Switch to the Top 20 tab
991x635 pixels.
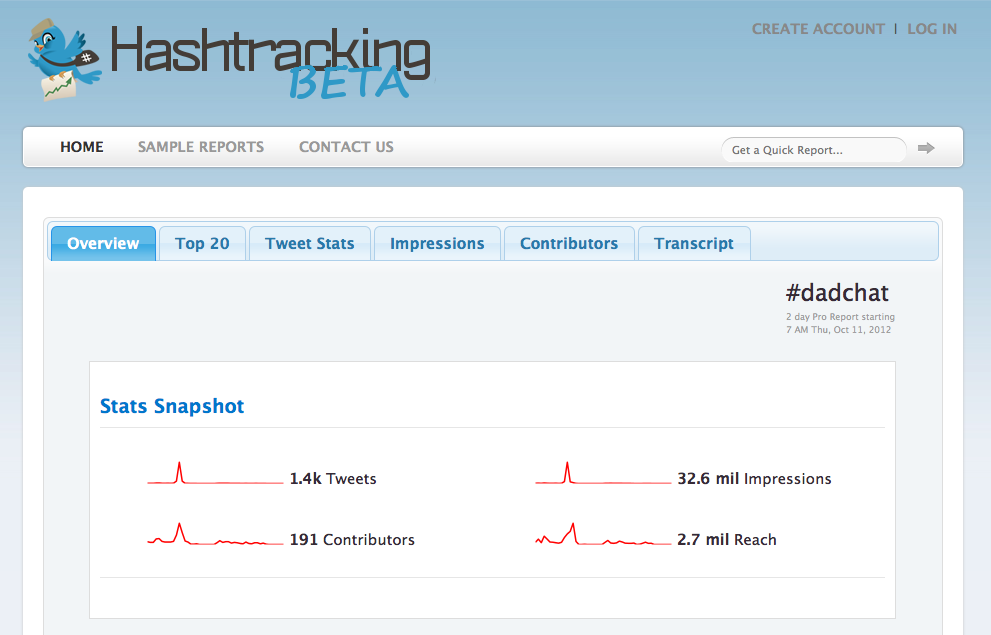click(x=202, y=243)
